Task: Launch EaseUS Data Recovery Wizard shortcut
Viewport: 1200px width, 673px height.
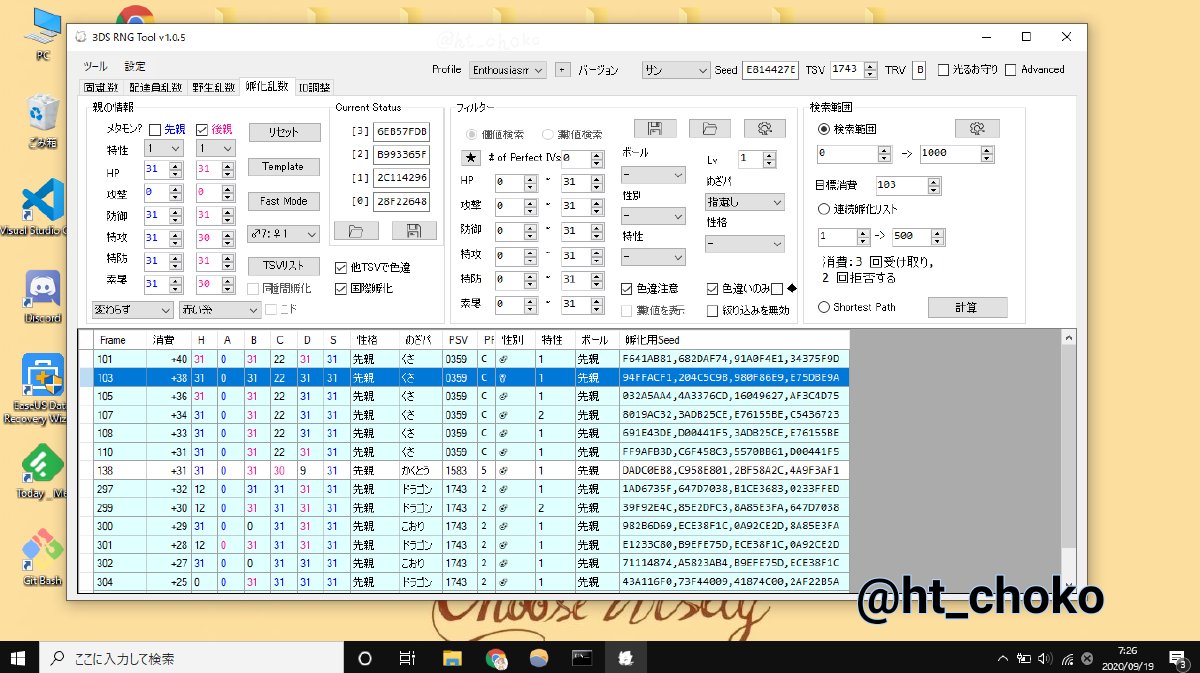Action: [43, 390]
